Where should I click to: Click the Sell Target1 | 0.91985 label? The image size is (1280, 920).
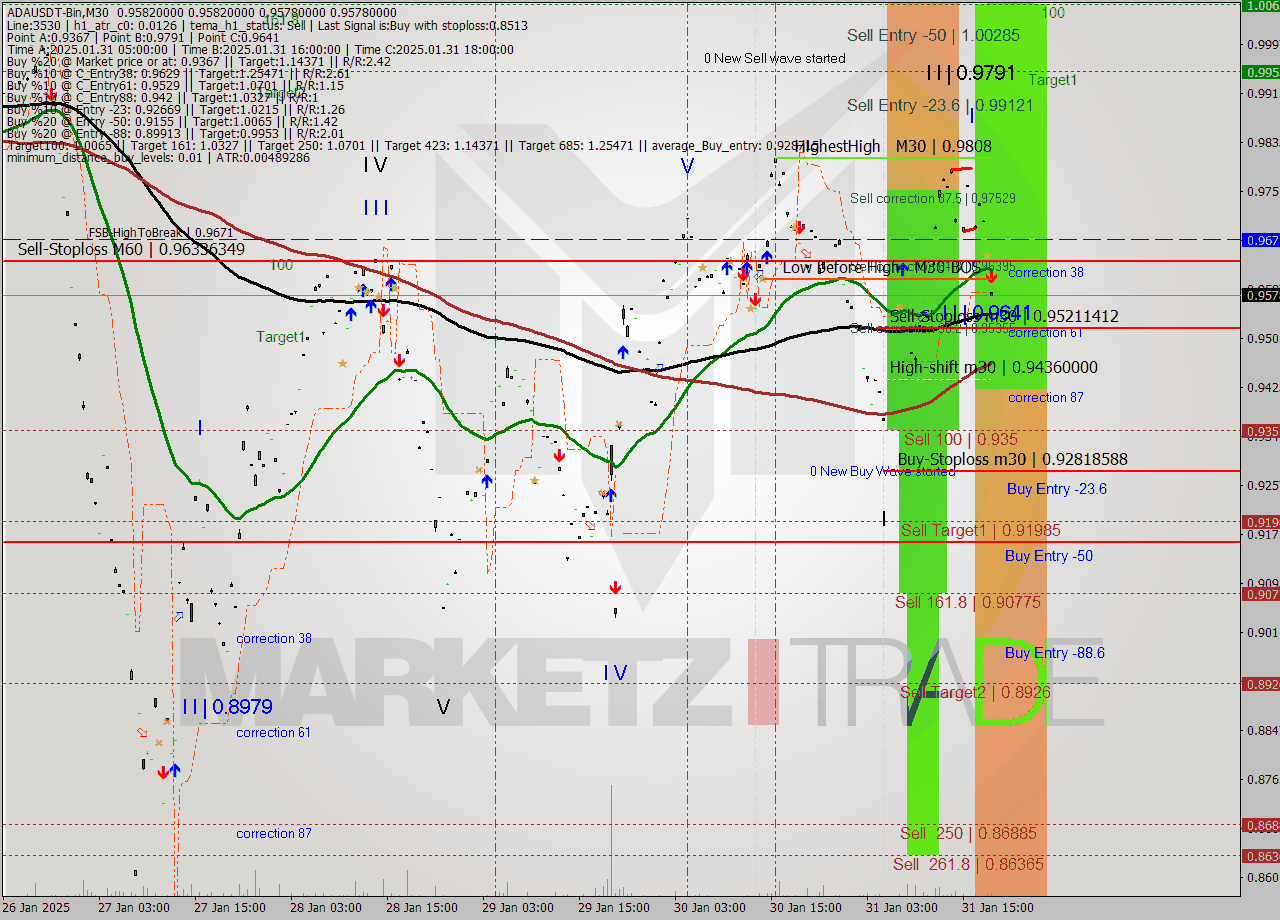coord(980,530)
